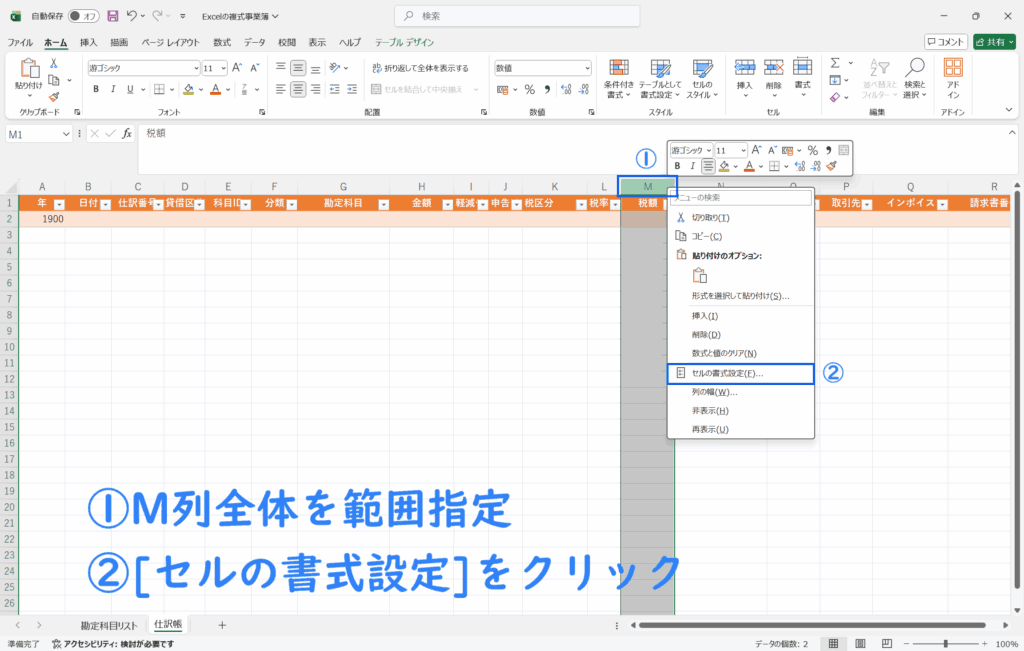1024x651 pixels.
Task: Click the アドイン add-ins icon
Action: (953, 76)
